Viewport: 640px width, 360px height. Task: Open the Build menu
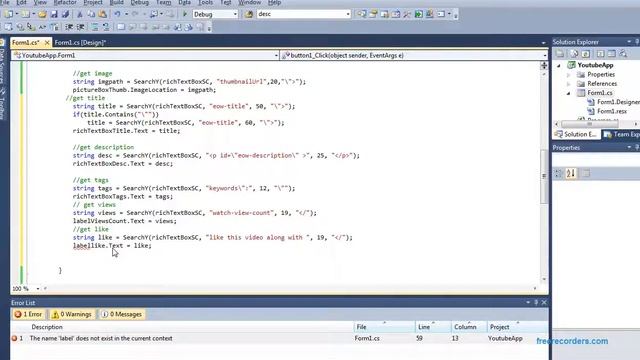[x=116, y=2]
